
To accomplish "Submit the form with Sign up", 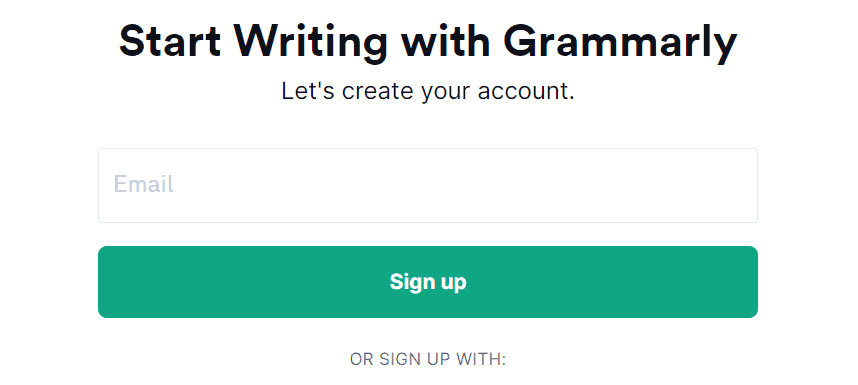I will tap(428, 282).
